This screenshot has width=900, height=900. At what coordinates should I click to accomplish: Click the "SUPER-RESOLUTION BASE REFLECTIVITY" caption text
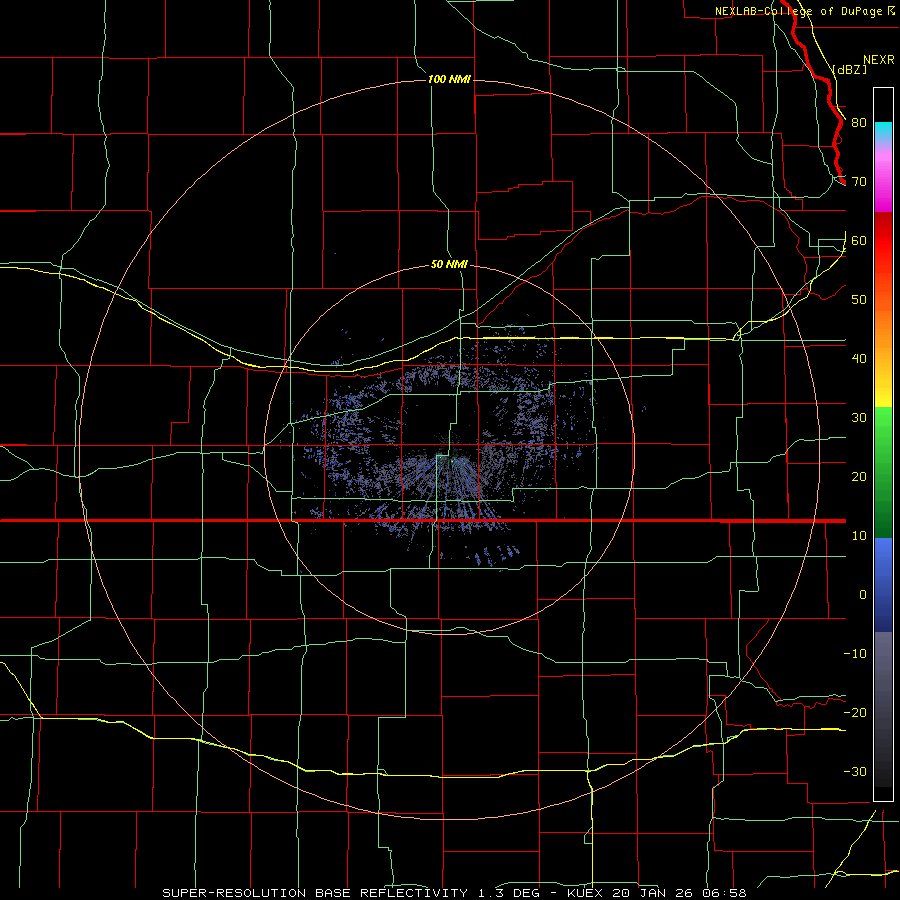point(315,893)
